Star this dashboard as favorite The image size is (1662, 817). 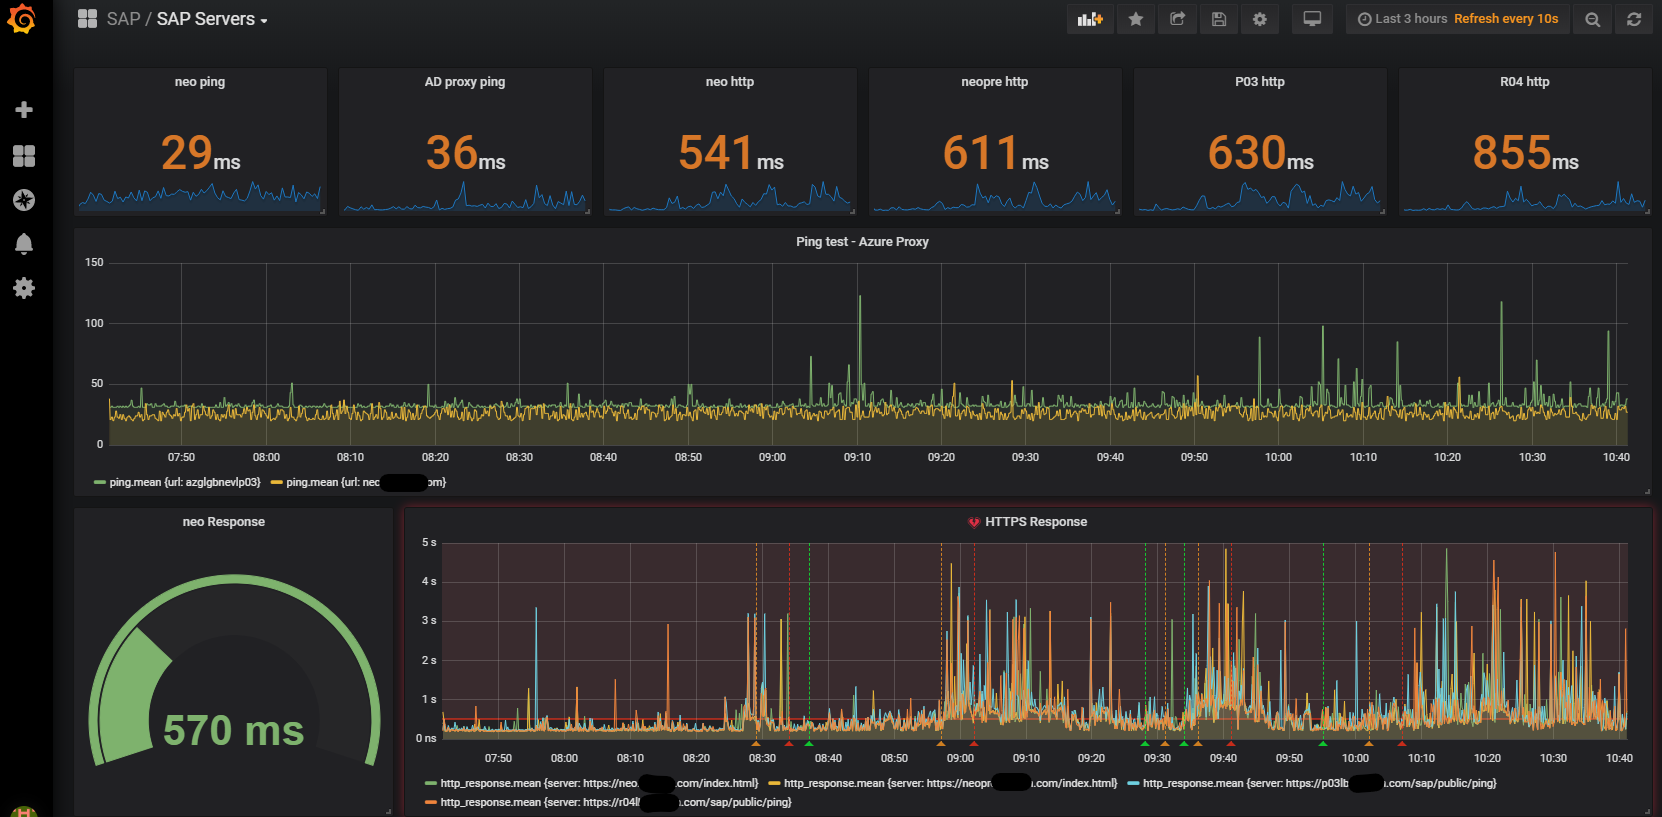point(1136,19)
